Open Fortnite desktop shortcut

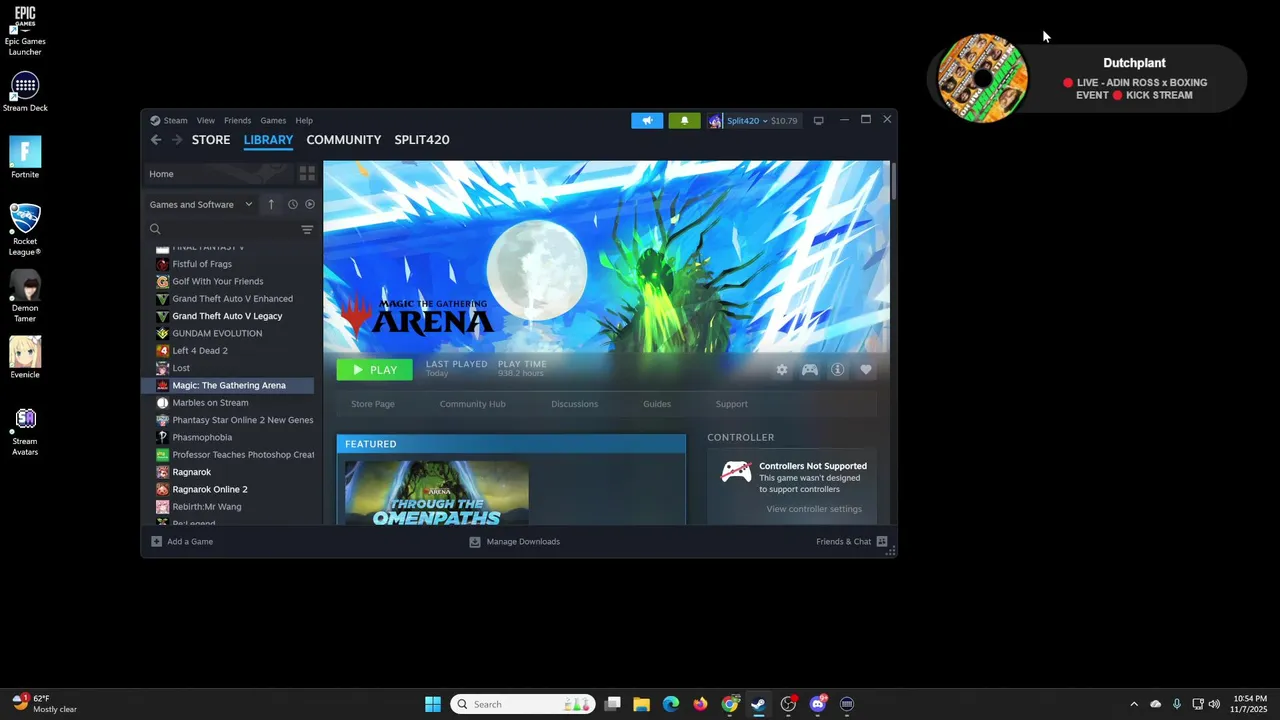[25, 157]
